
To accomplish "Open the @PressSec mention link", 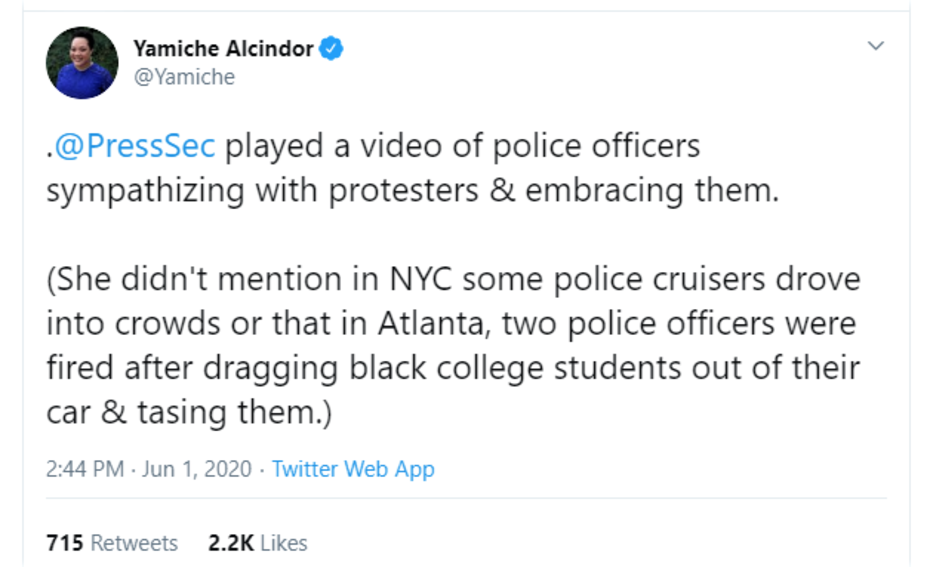I will pyautogui.click(x=134, y=146).
